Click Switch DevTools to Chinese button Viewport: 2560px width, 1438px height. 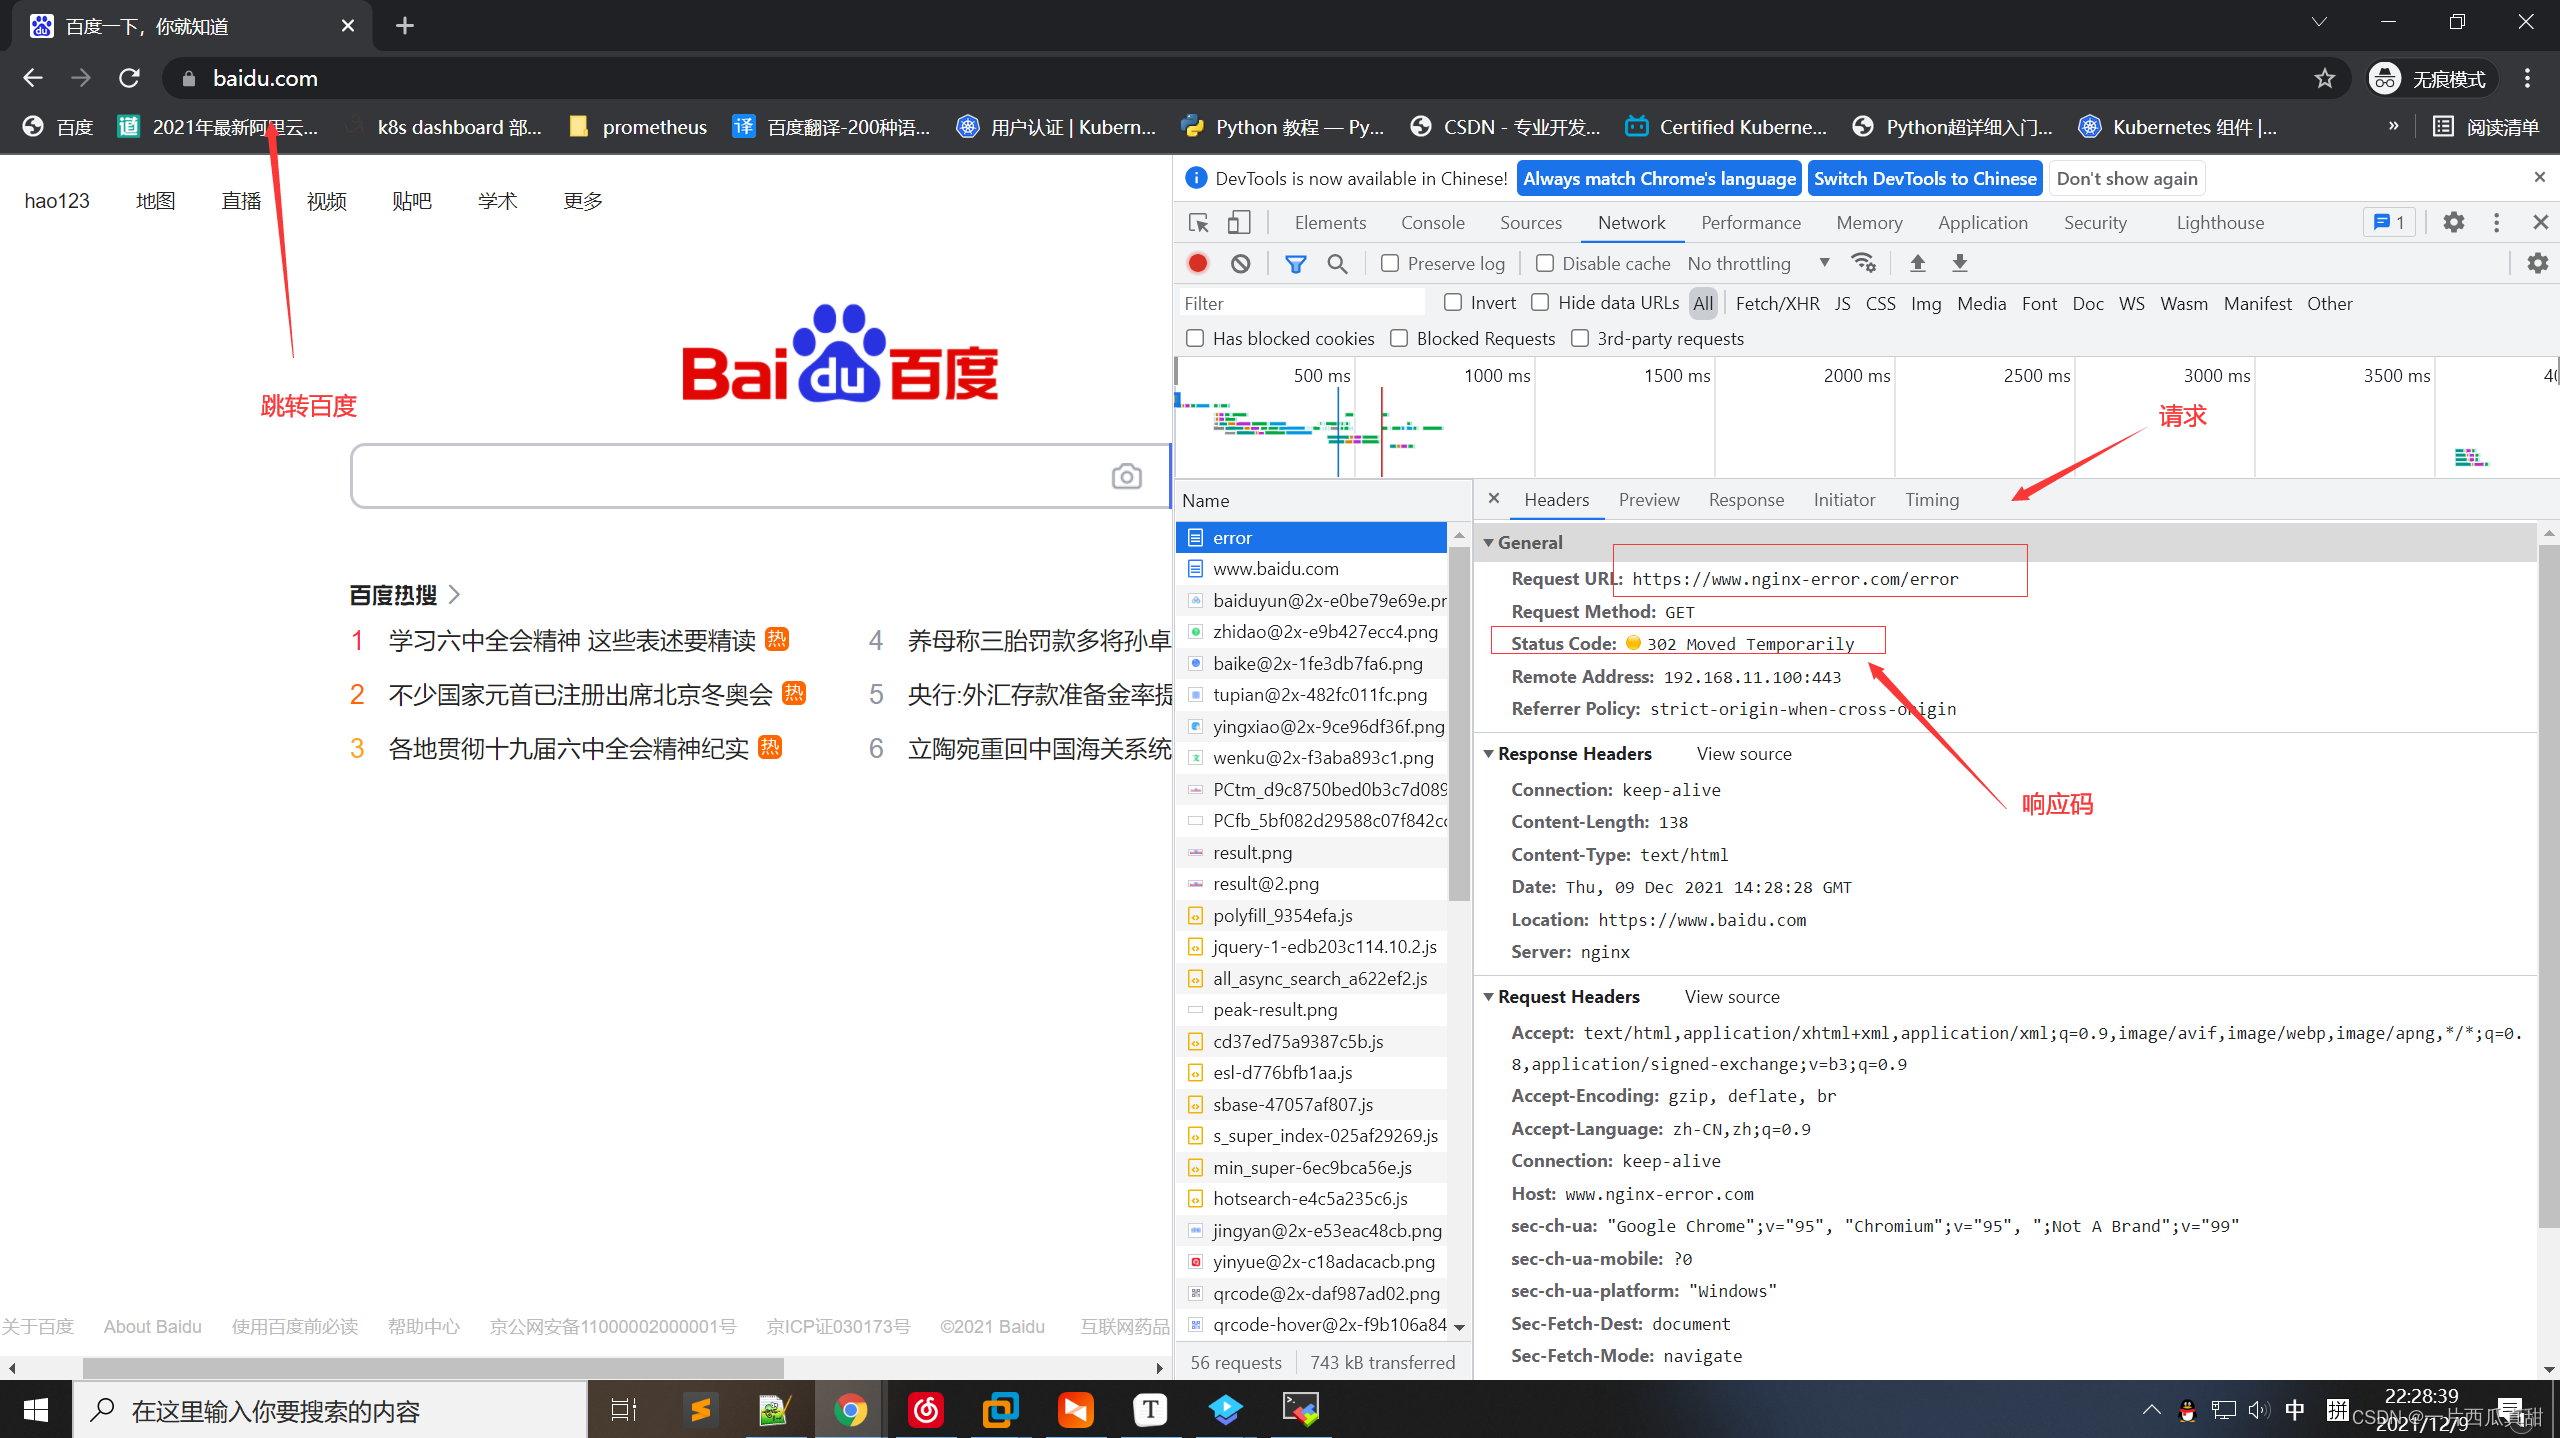1925,178
